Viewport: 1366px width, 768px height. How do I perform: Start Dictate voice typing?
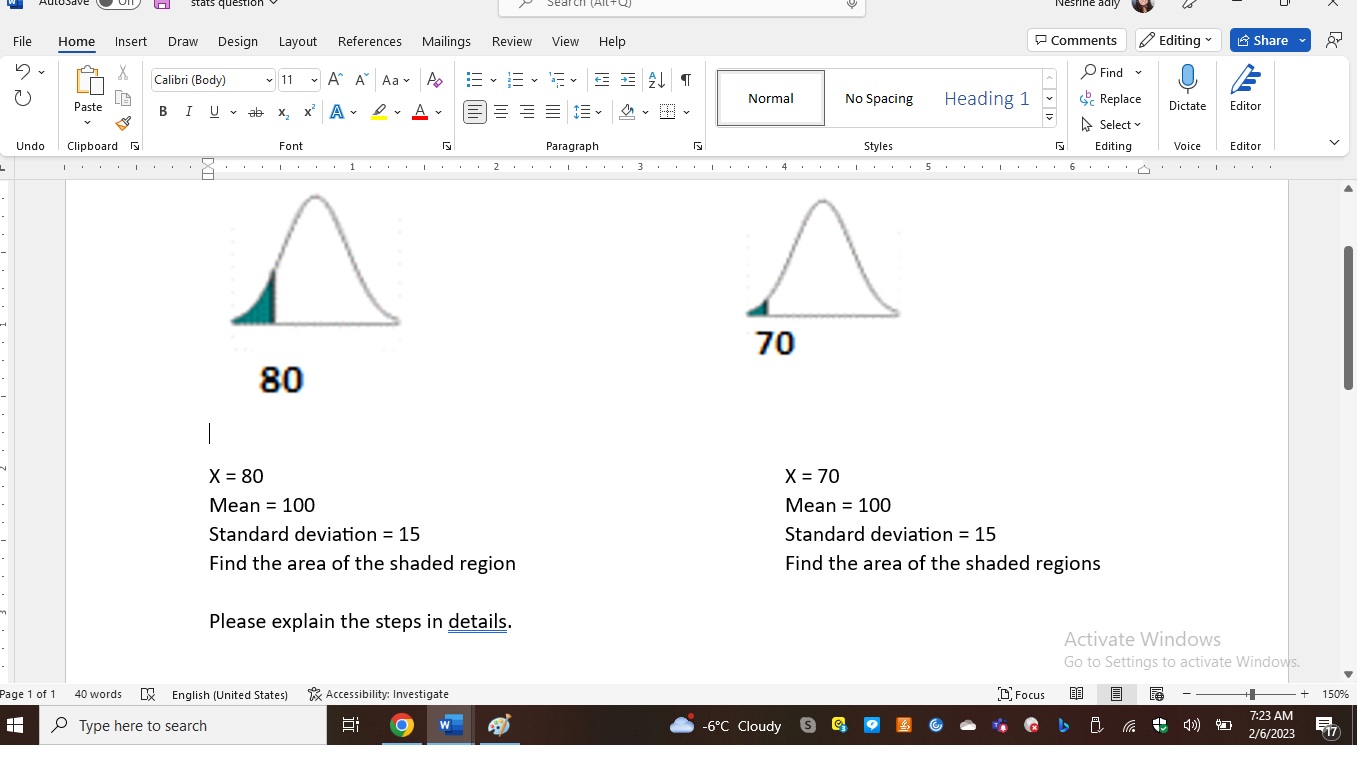point(1187,90)
